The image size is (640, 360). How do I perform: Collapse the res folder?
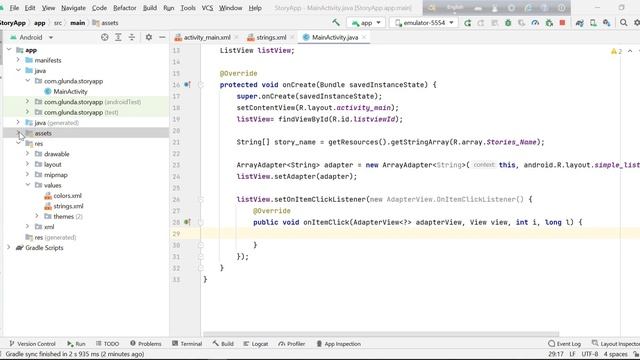pyautogui.click(x=18, y=143)
